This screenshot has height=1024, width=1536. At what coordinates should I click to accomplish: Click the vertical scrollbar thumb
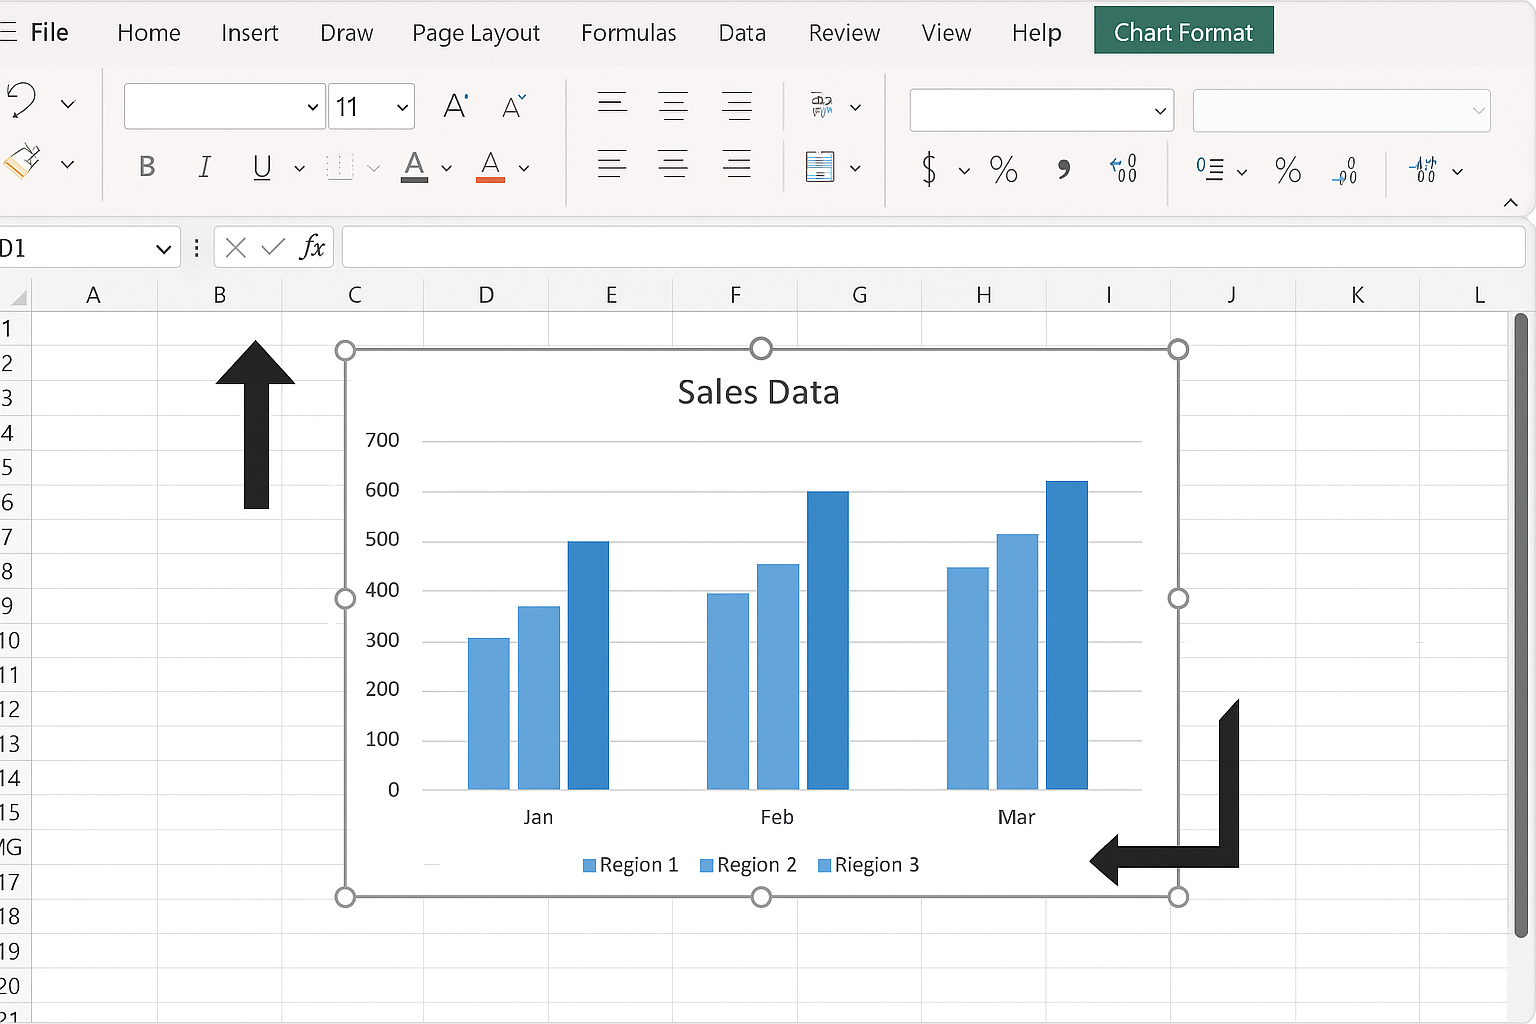[1521, 626]
